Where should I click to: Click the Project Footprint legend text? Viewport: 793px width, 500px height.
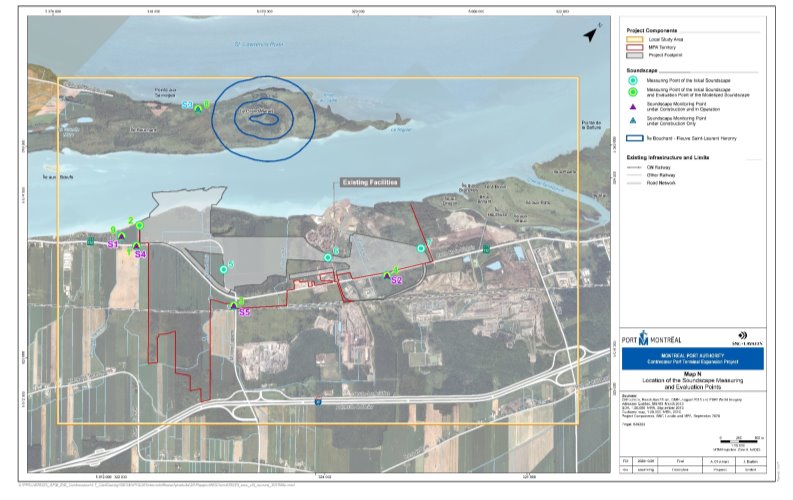pyautogui.click(x=665, y=55)
